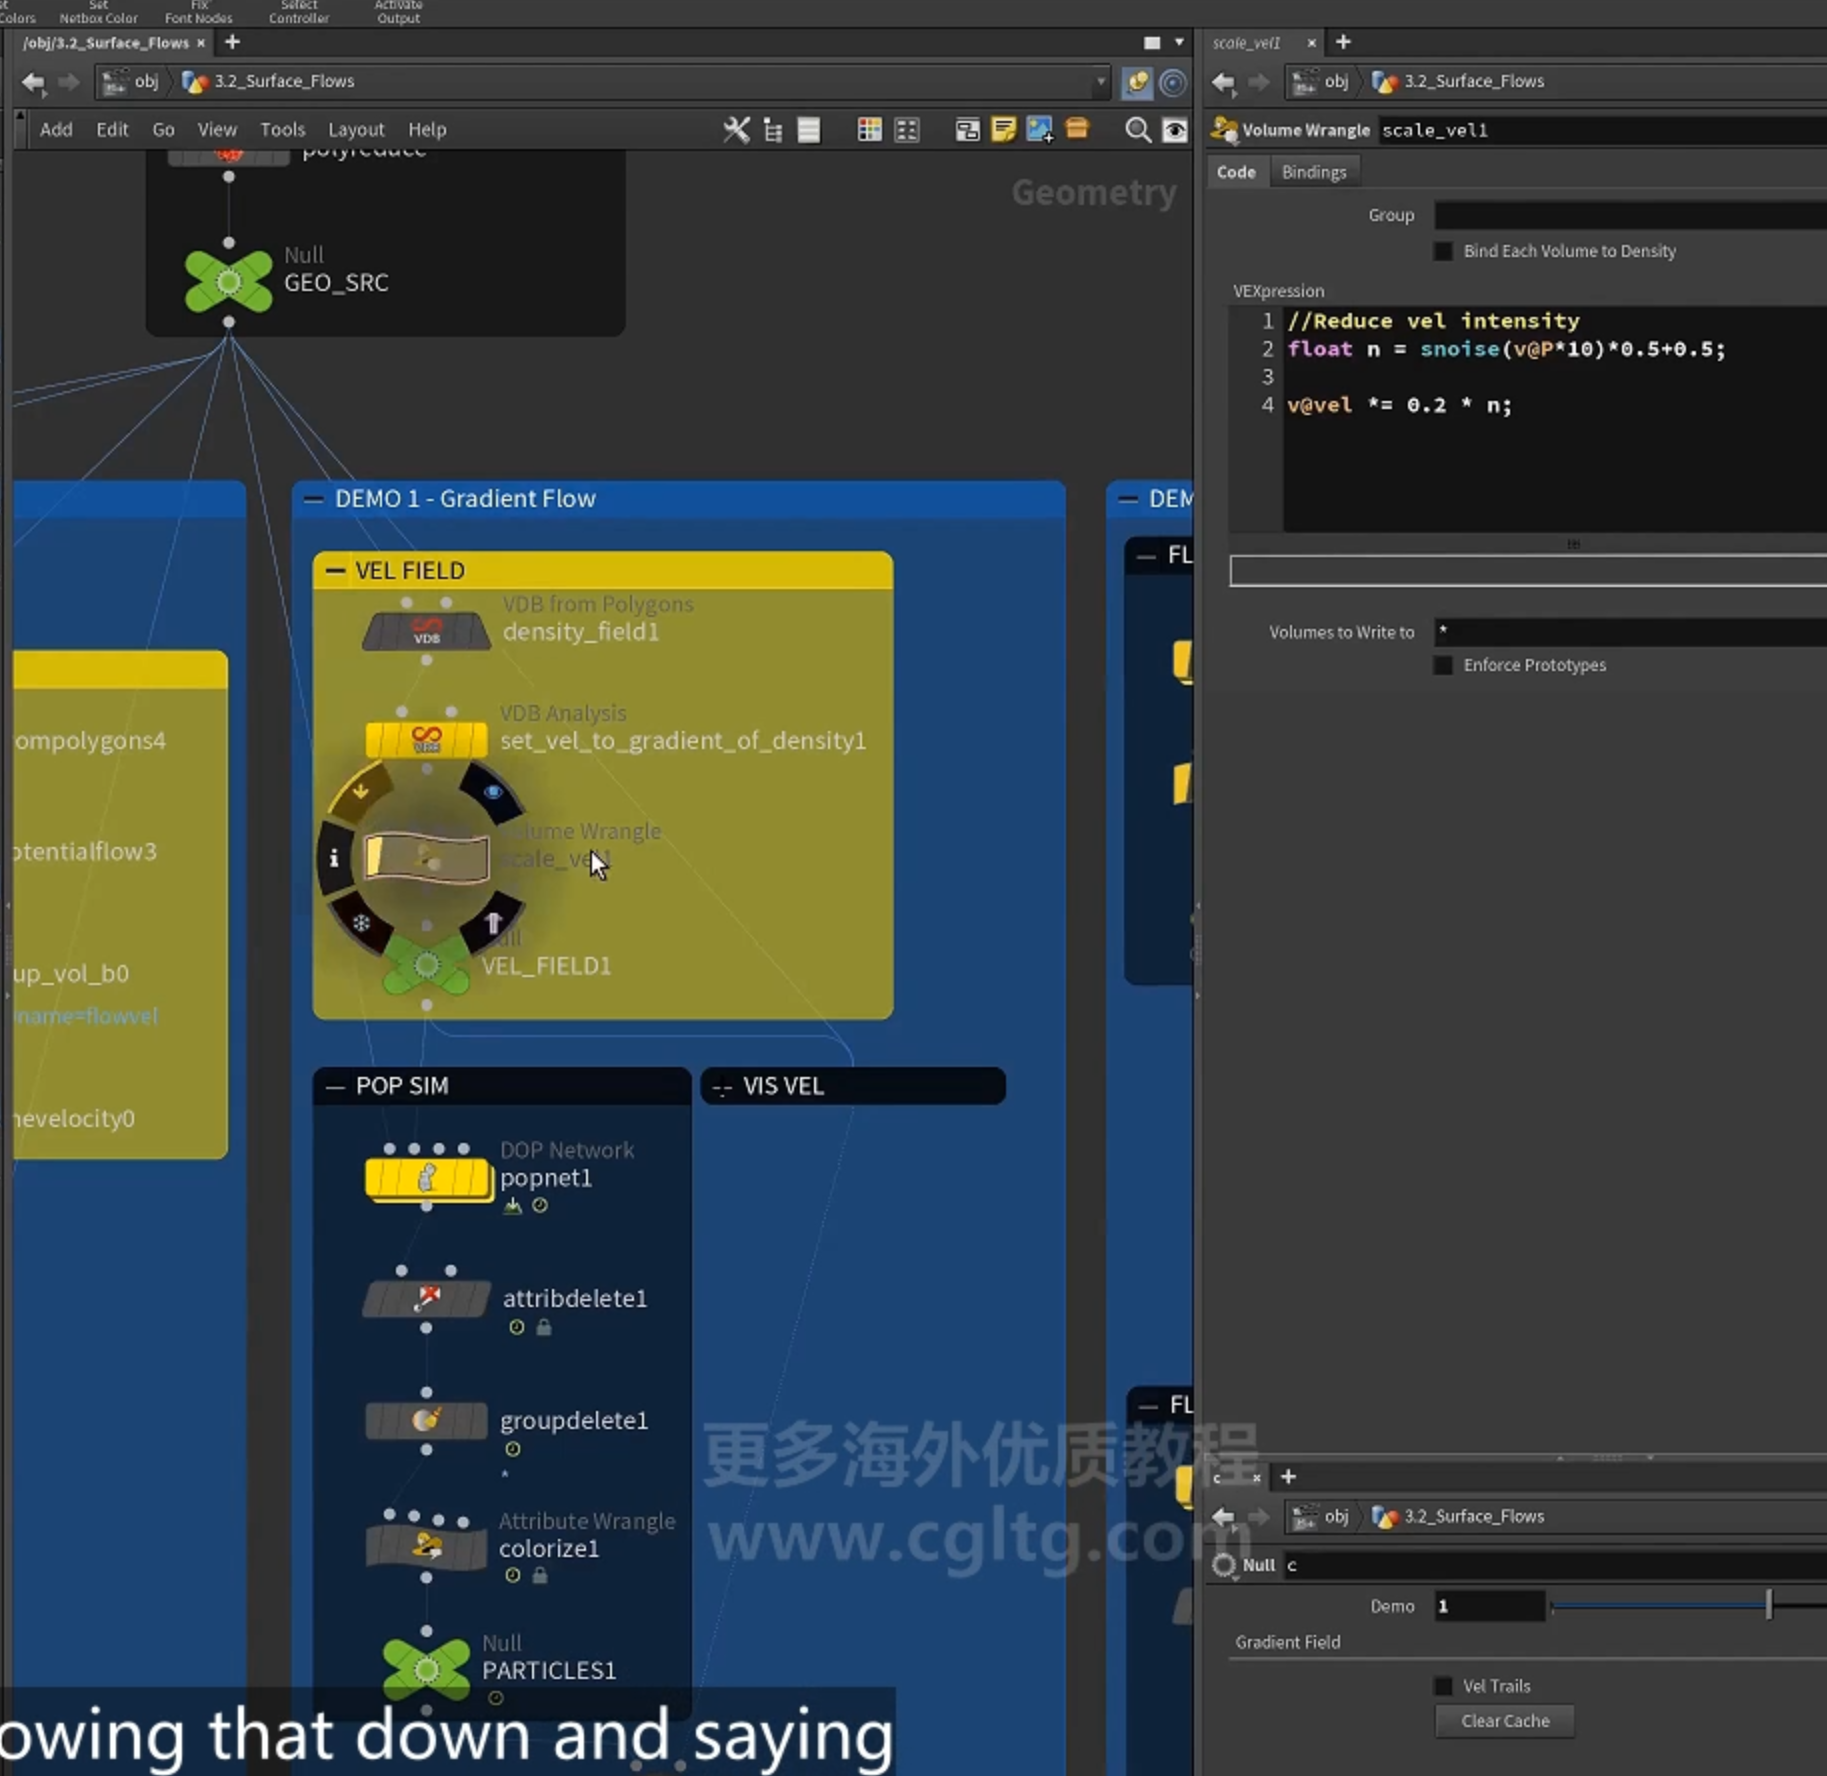Select the density_field1 VDB node
The width and height of the screenshot is (1827, 1776).
pyautogui.click(x=426, y=633)
